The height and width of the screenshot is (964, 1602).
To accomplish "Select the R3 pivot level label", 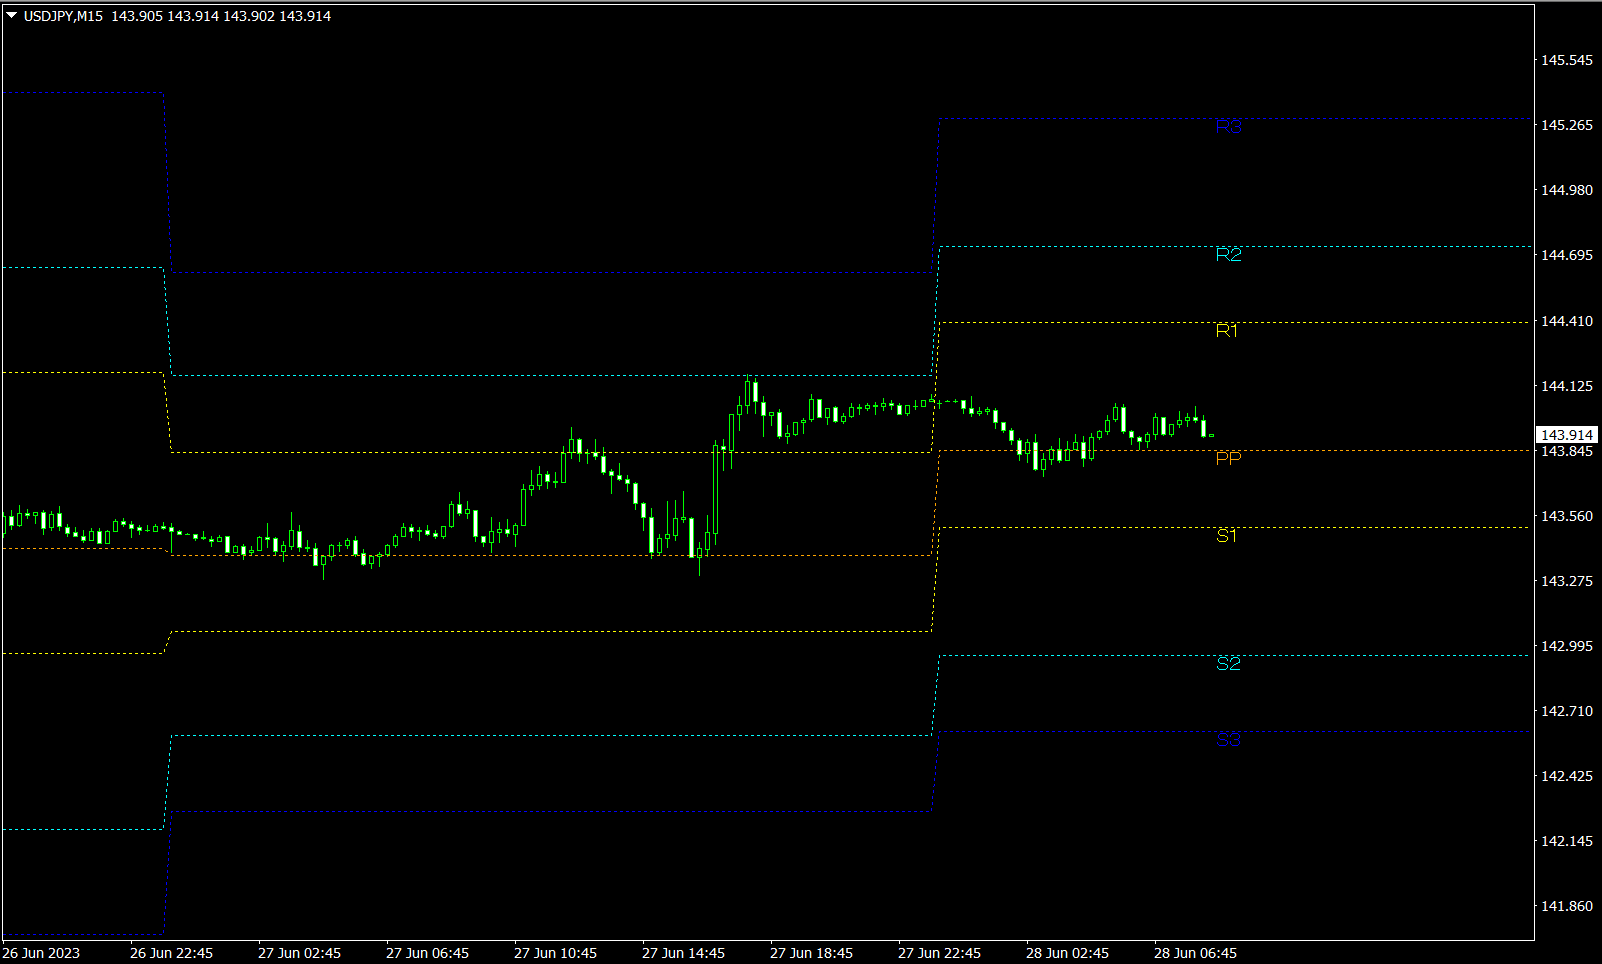I will point(1229,127).
